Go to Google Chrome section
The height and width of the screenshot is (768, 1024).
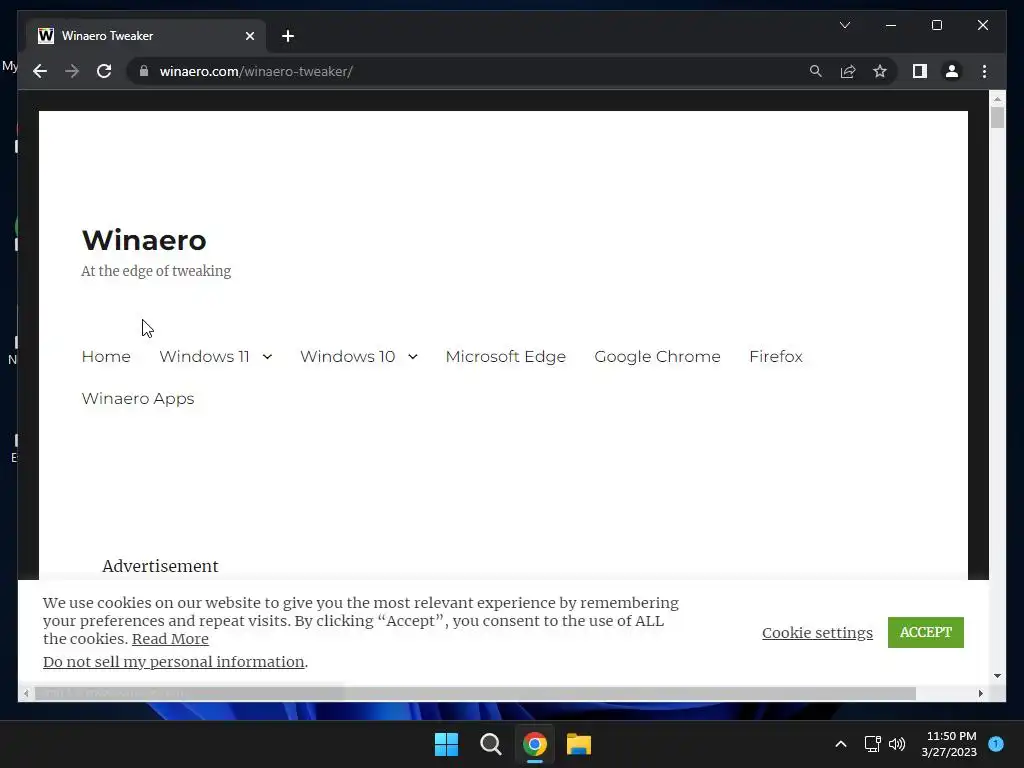coord(657,357)
